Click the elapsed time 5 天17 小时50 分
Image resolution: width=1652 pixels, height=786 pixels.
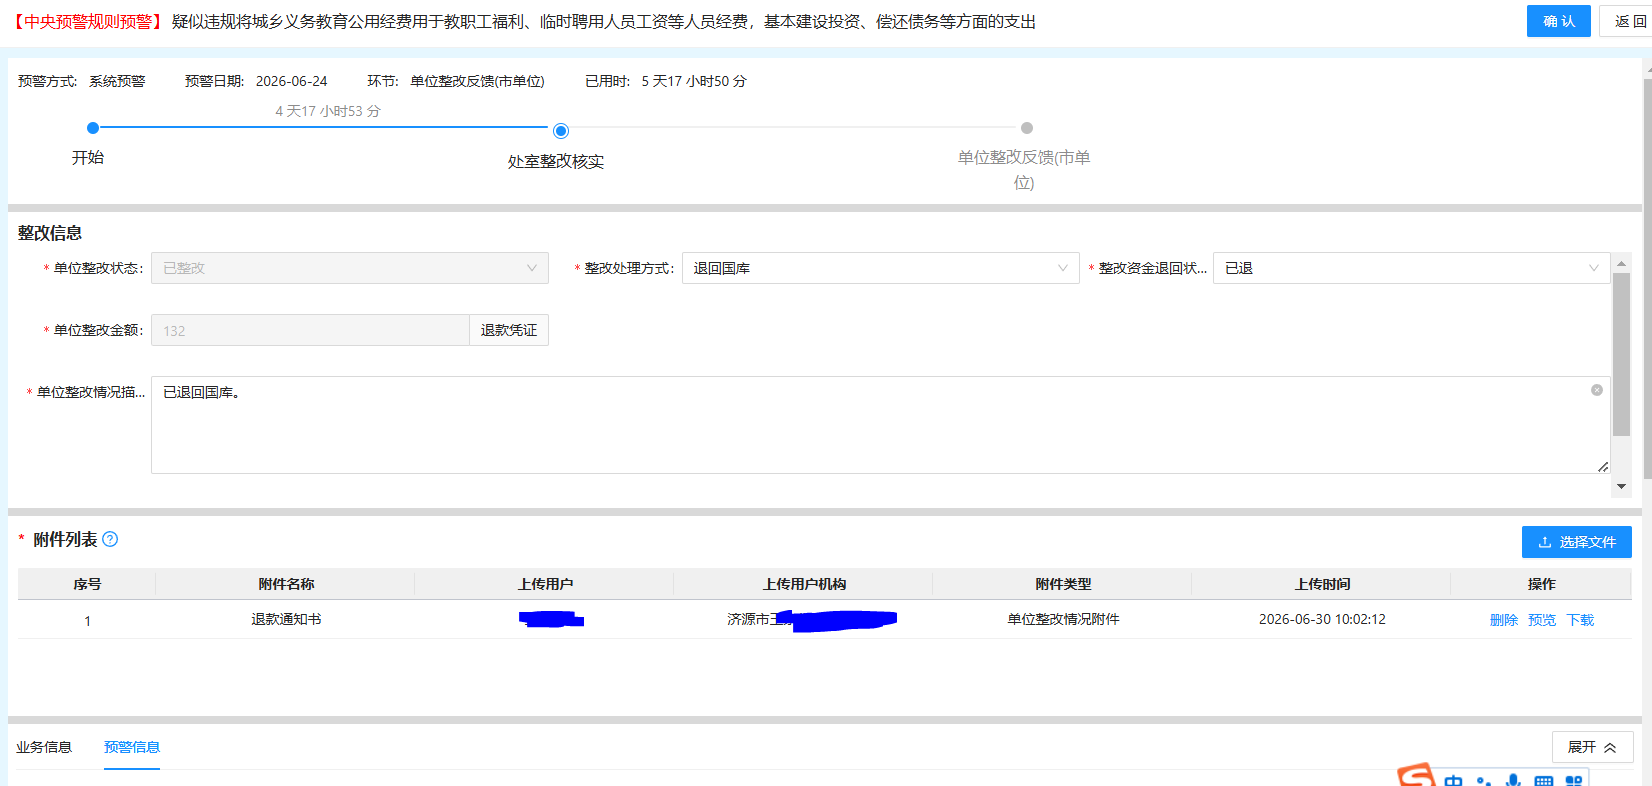694,81
